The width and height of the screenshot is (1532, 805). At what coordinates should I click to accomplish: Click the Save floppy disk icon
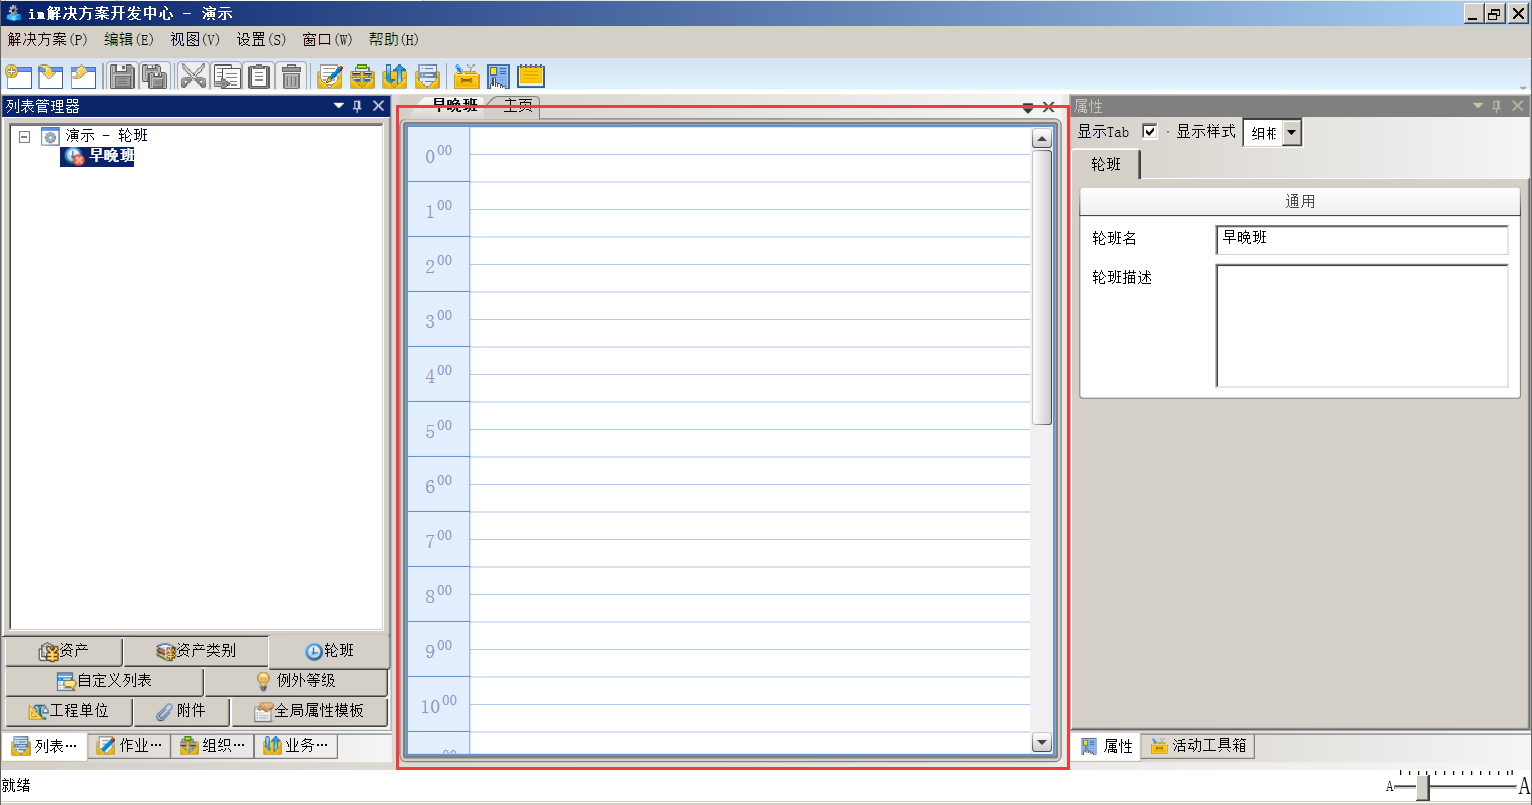[x=122, y=76]
